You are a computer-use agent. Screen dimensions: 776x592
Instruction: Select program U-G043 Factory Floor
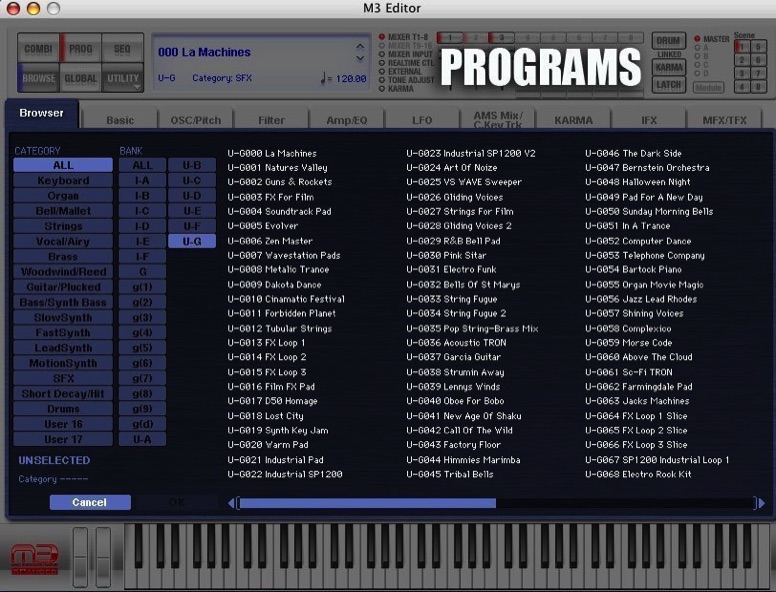[454, 445]
